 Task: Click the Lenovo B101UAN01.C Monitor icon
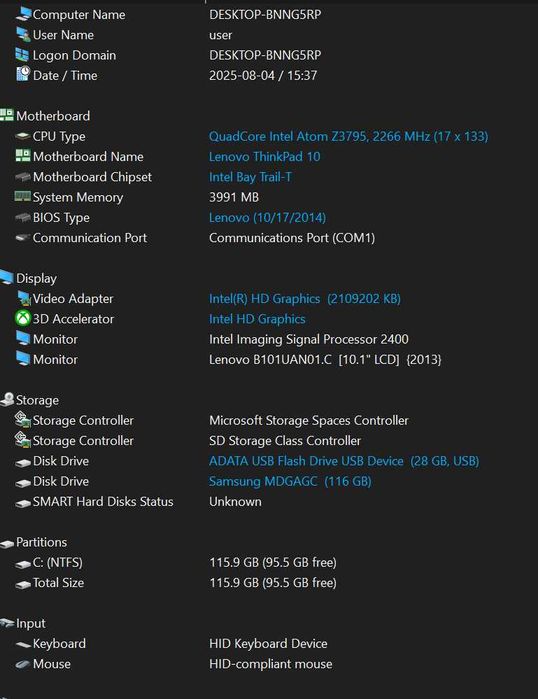coord(23,358)
